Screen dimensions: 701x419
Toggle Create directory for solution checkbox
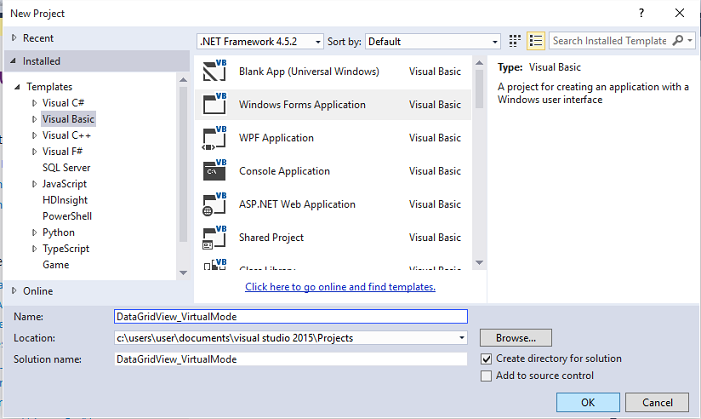486,359
